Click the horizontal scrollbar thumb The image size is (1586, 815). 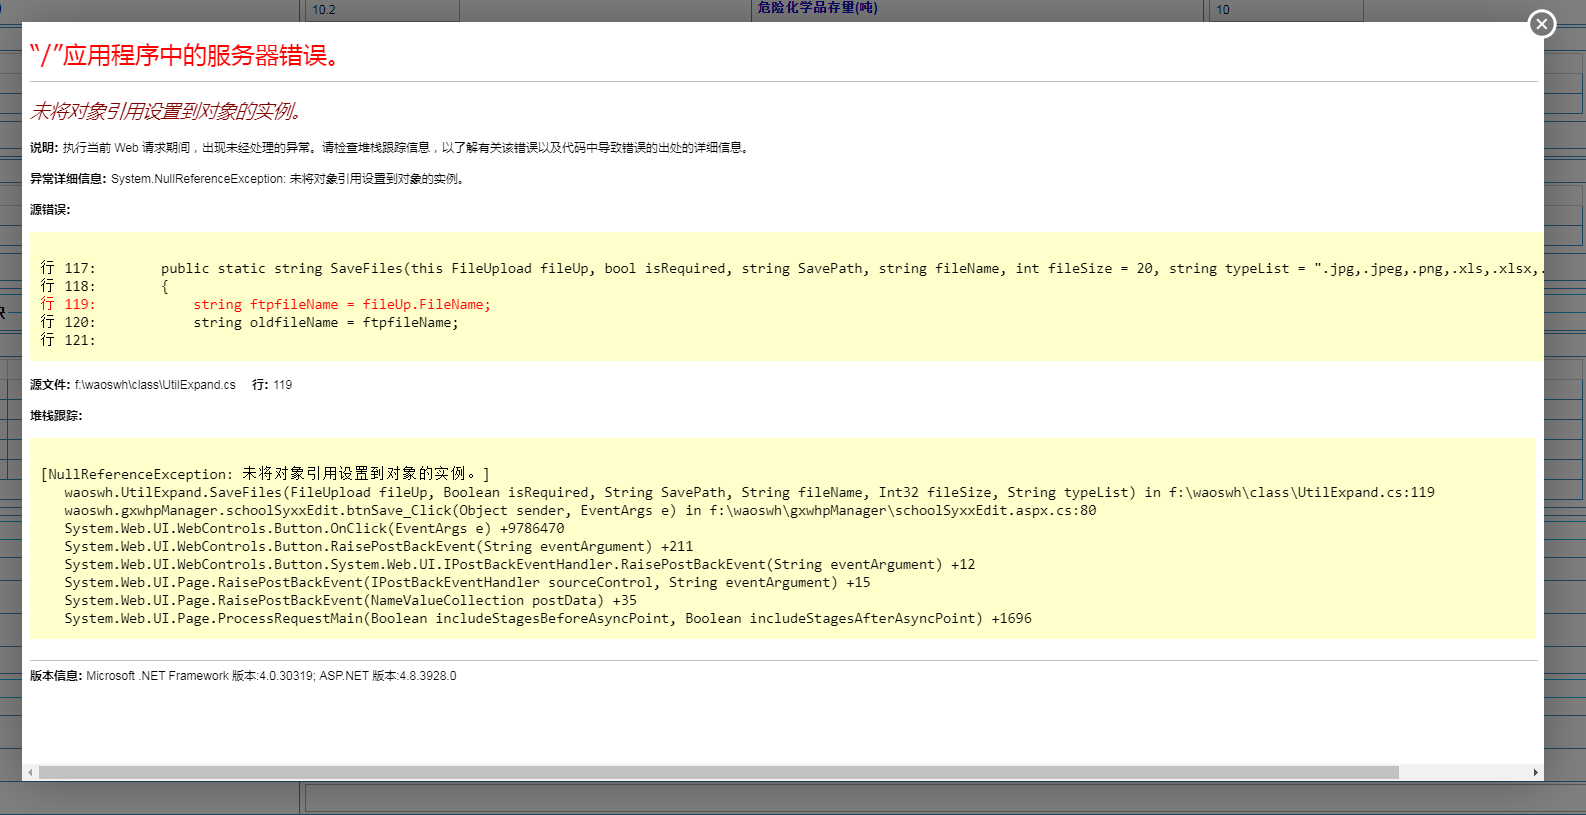pos(718,772)
